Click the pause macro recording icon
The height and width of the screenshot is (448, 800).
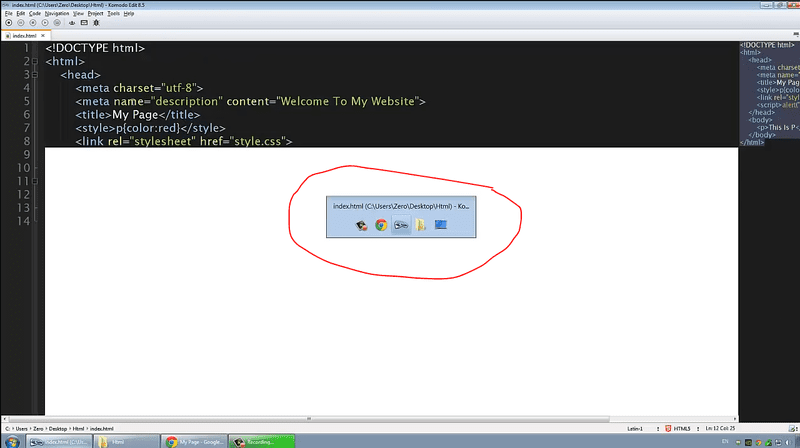coord(21,22)
